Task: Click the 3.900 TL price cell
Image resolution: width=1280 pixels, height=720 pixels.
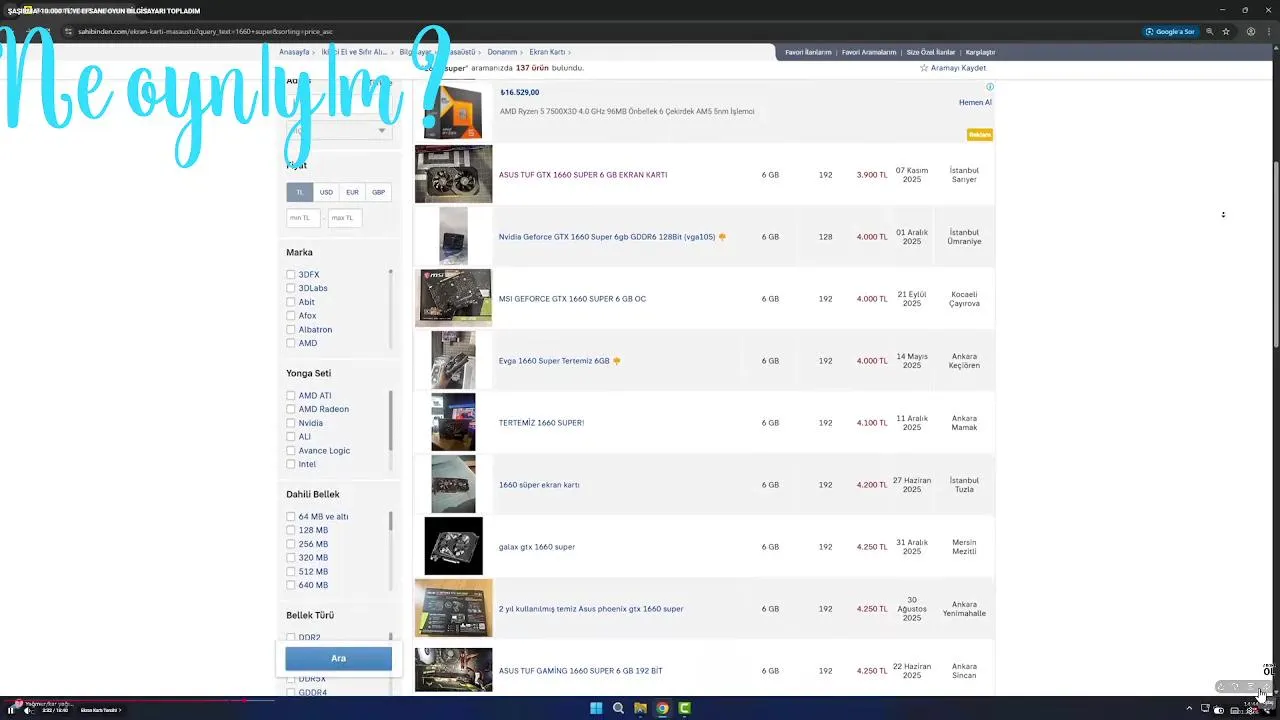Action: pos(872,175)
